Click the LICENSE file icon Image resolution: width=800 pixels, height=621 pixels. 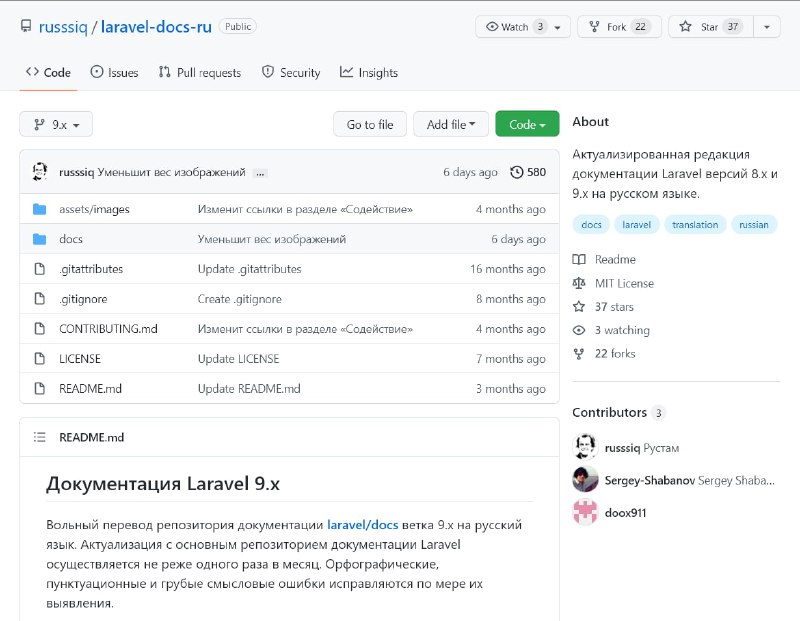[39, 359]
